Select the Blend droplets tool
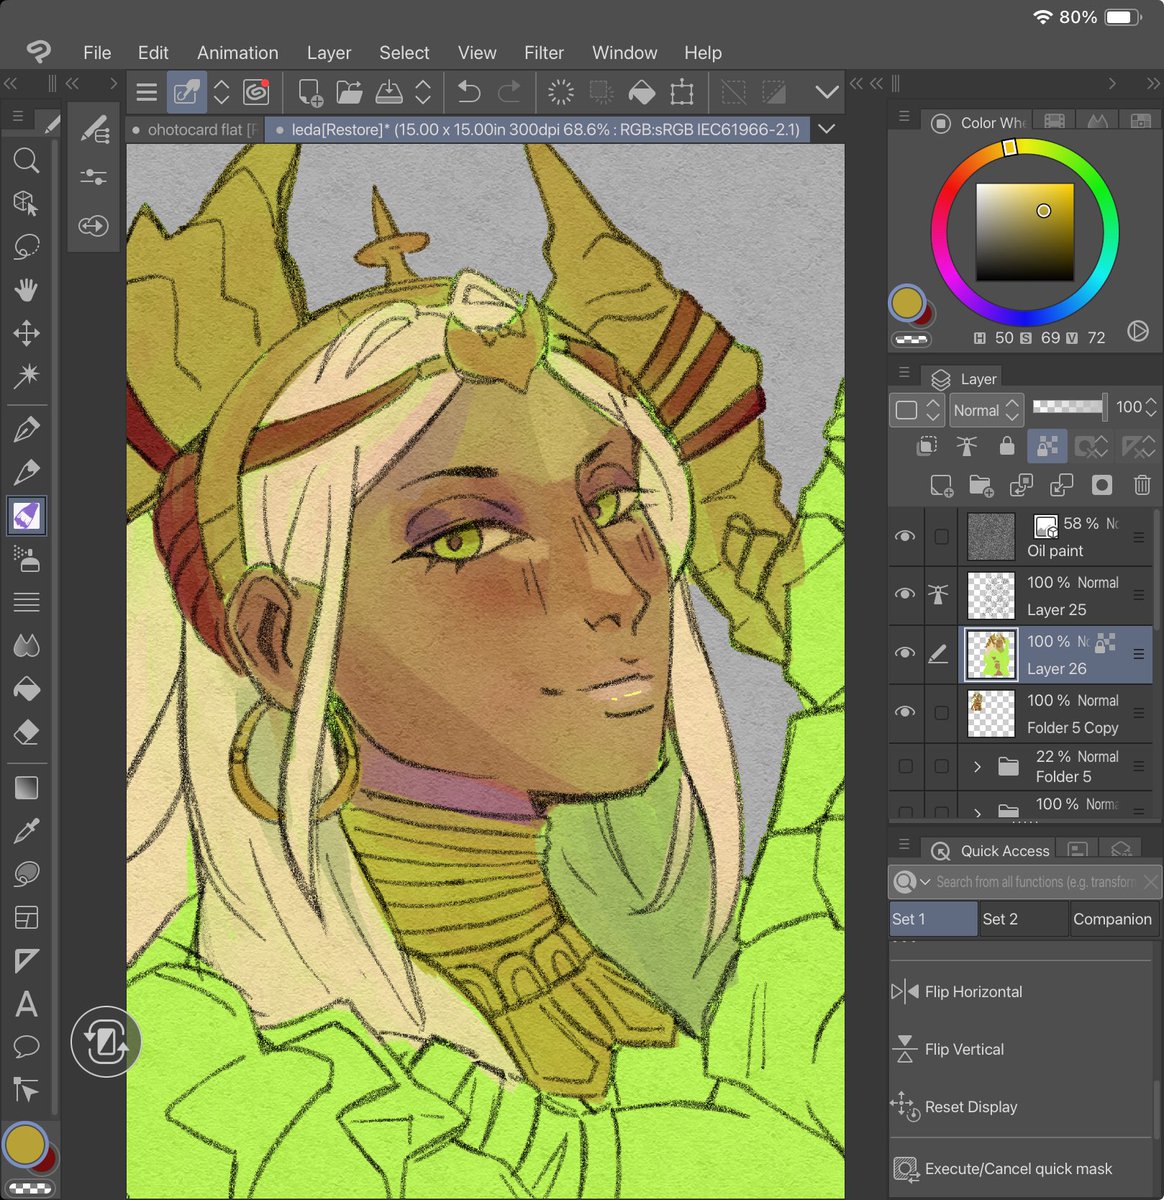Viewport: 1164px width, 1200px height. pos(26,646)
